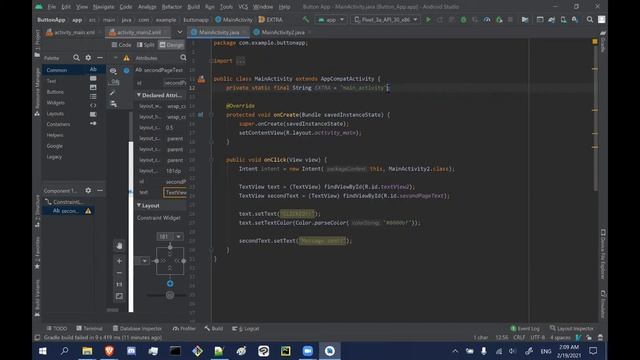
Task: Adjust the horizontal bias slider in Constraint Widget
Action: 170,295
